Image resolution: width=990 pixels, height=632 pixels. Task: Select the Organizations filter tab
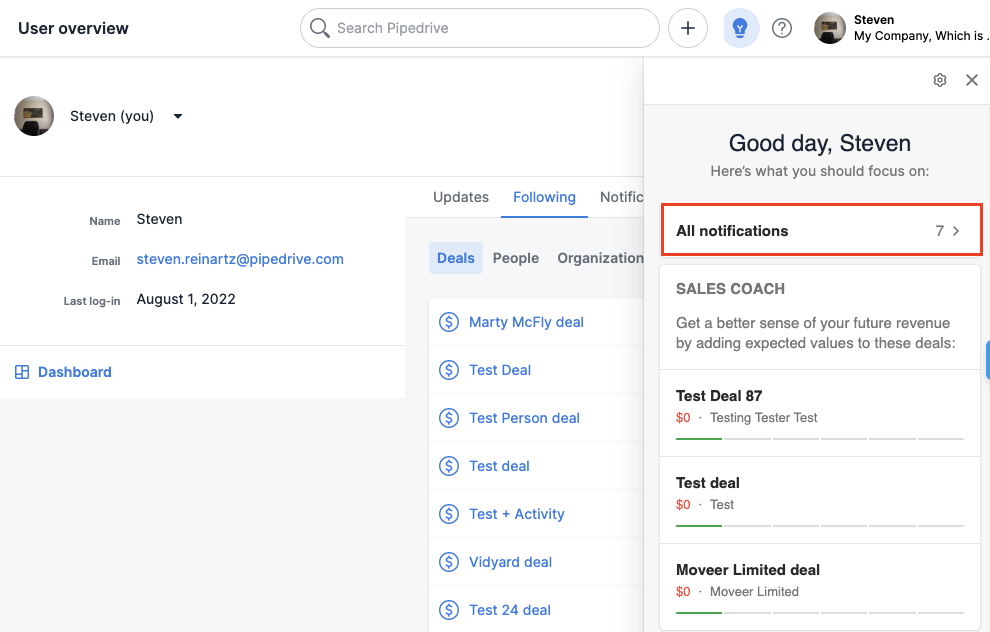[x=600, y=258]
